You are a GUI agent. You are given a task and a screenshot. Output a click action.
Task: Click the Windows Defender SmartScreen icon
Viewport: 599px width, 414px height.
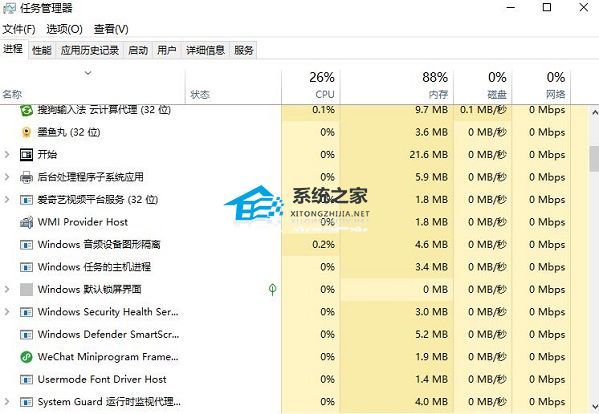(x=26, y=335)
